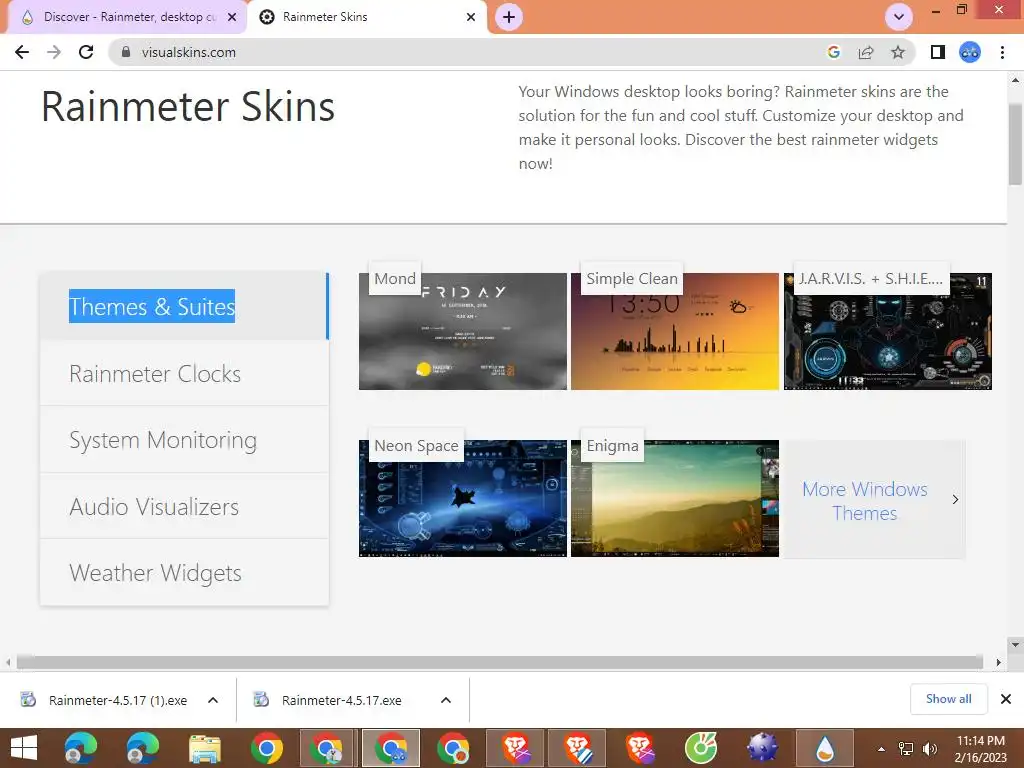The width and height of the screenshot is (1024, 768).
Task: Open the Chrome three-dot menu
Action: coord(1002,52)
